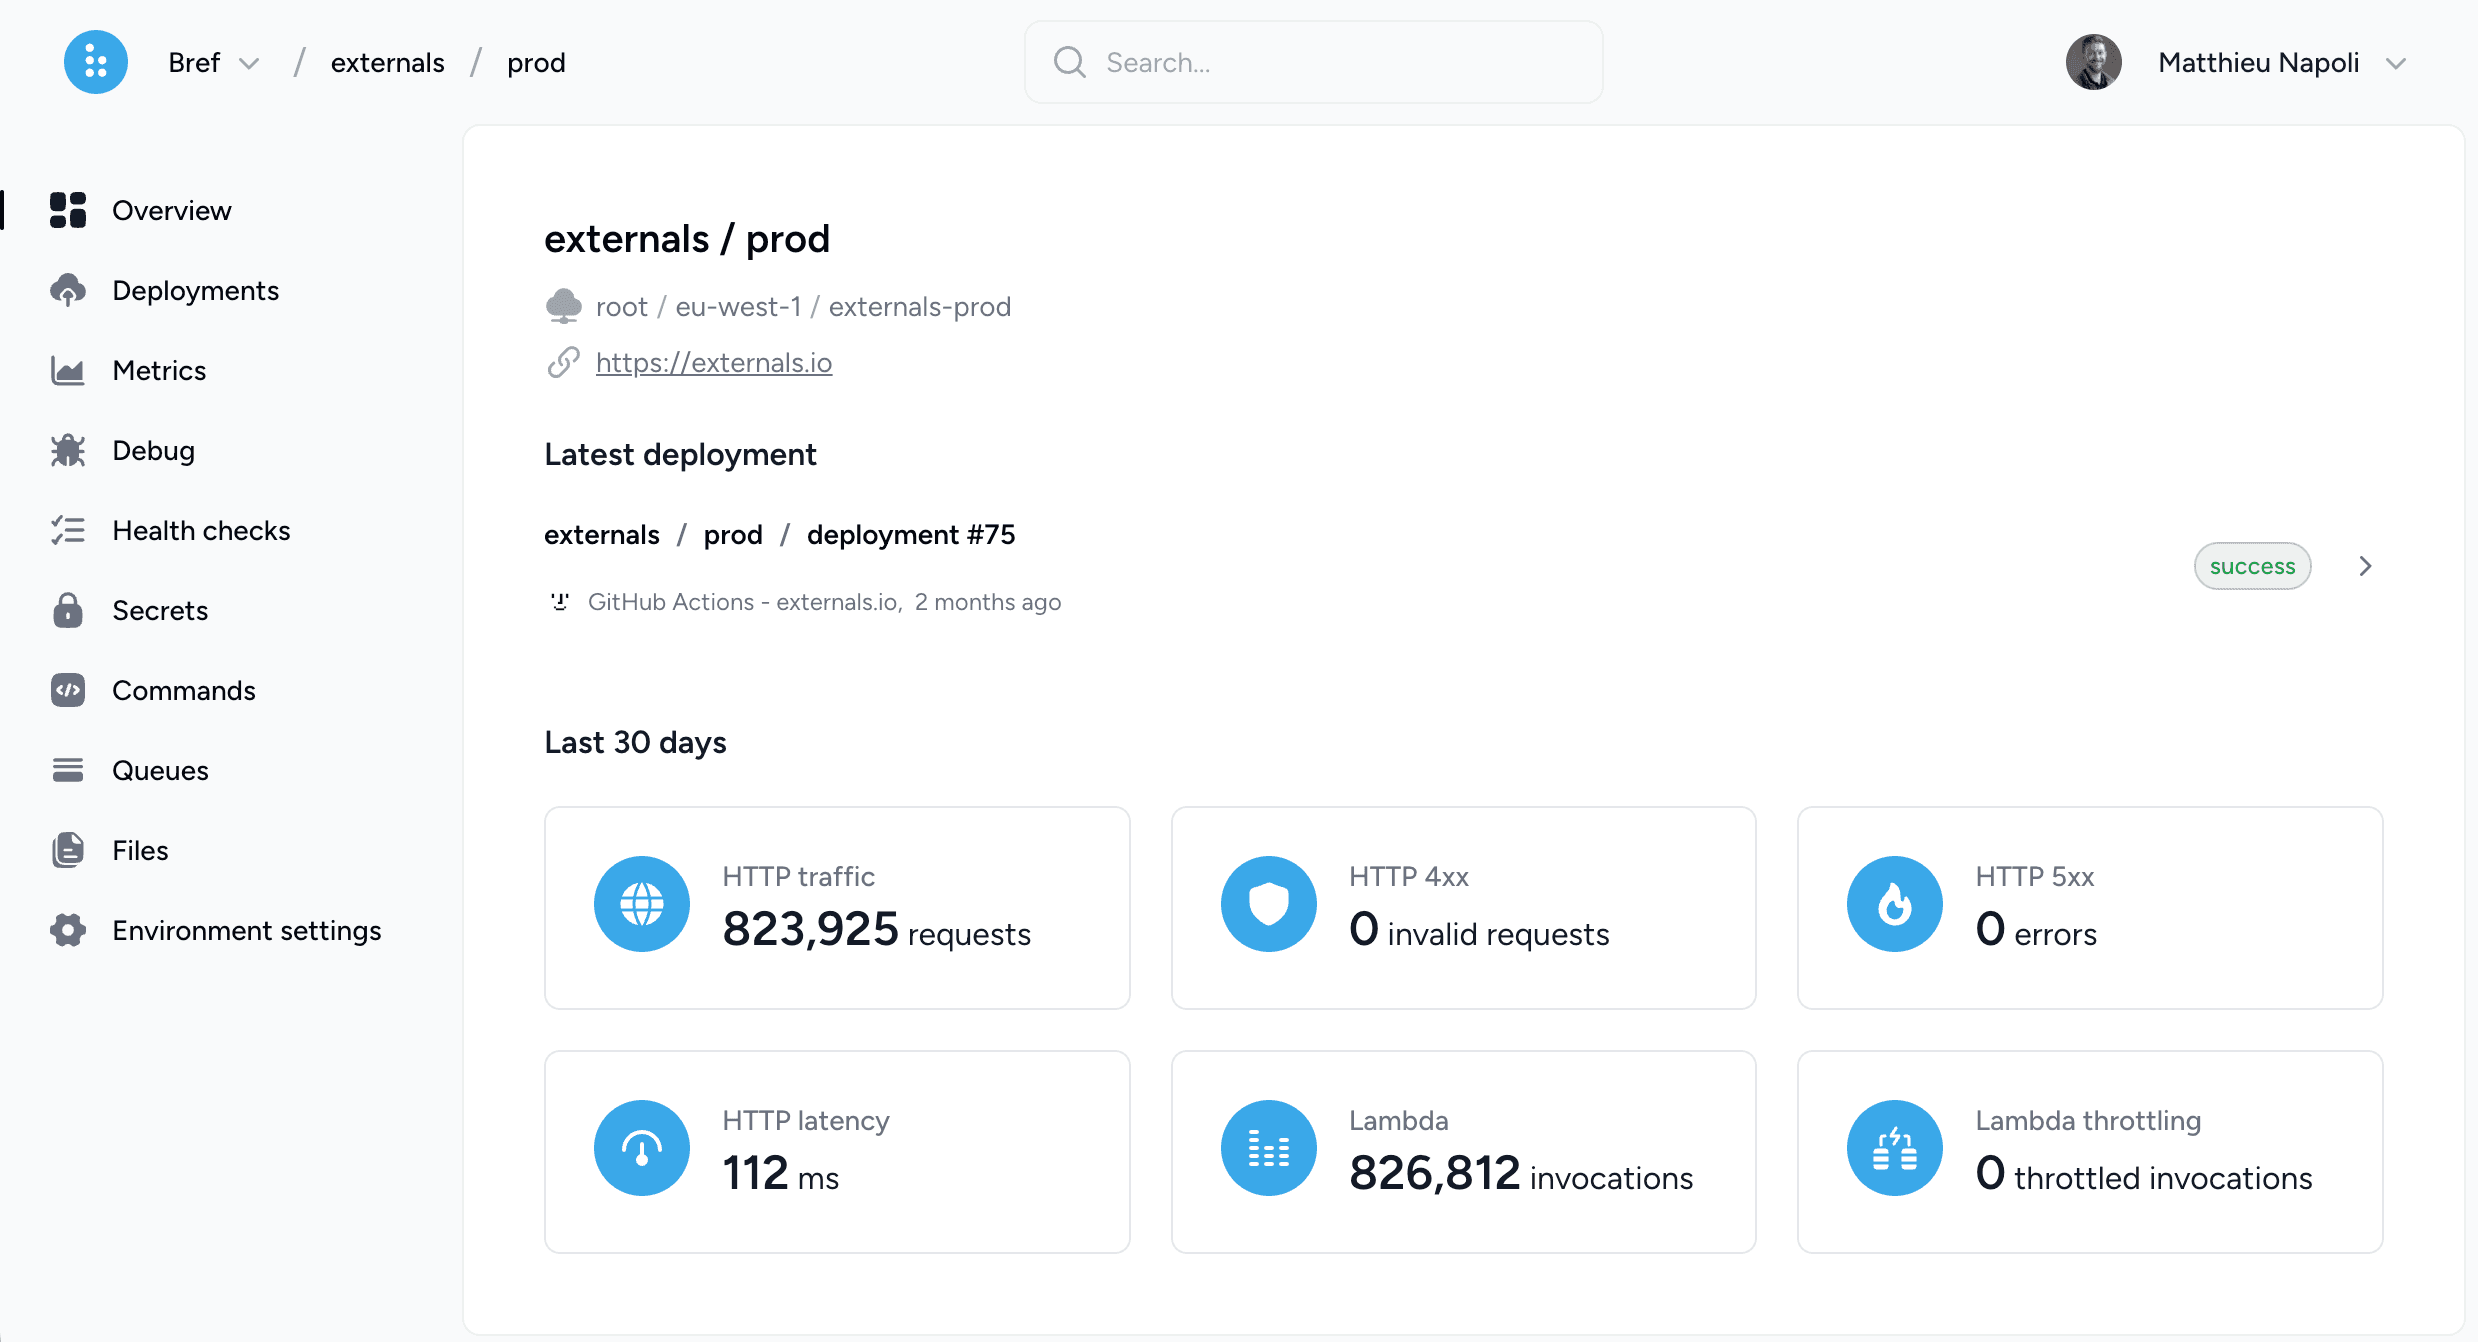Screen dimensions: 2478x1342
Task: Click the HTTP latency gauge icon
Action: tap(642, 1148)
